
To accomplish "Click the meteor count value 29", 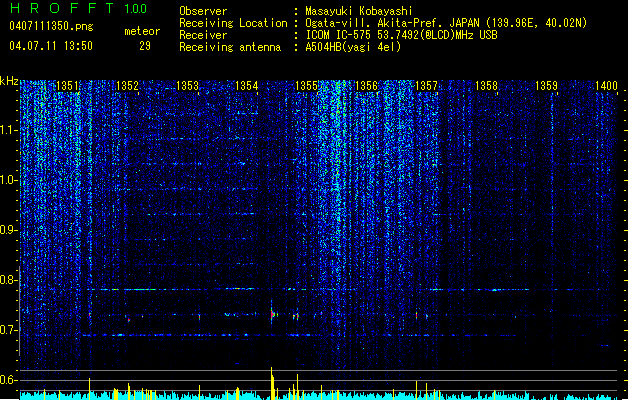I will 145,46.
